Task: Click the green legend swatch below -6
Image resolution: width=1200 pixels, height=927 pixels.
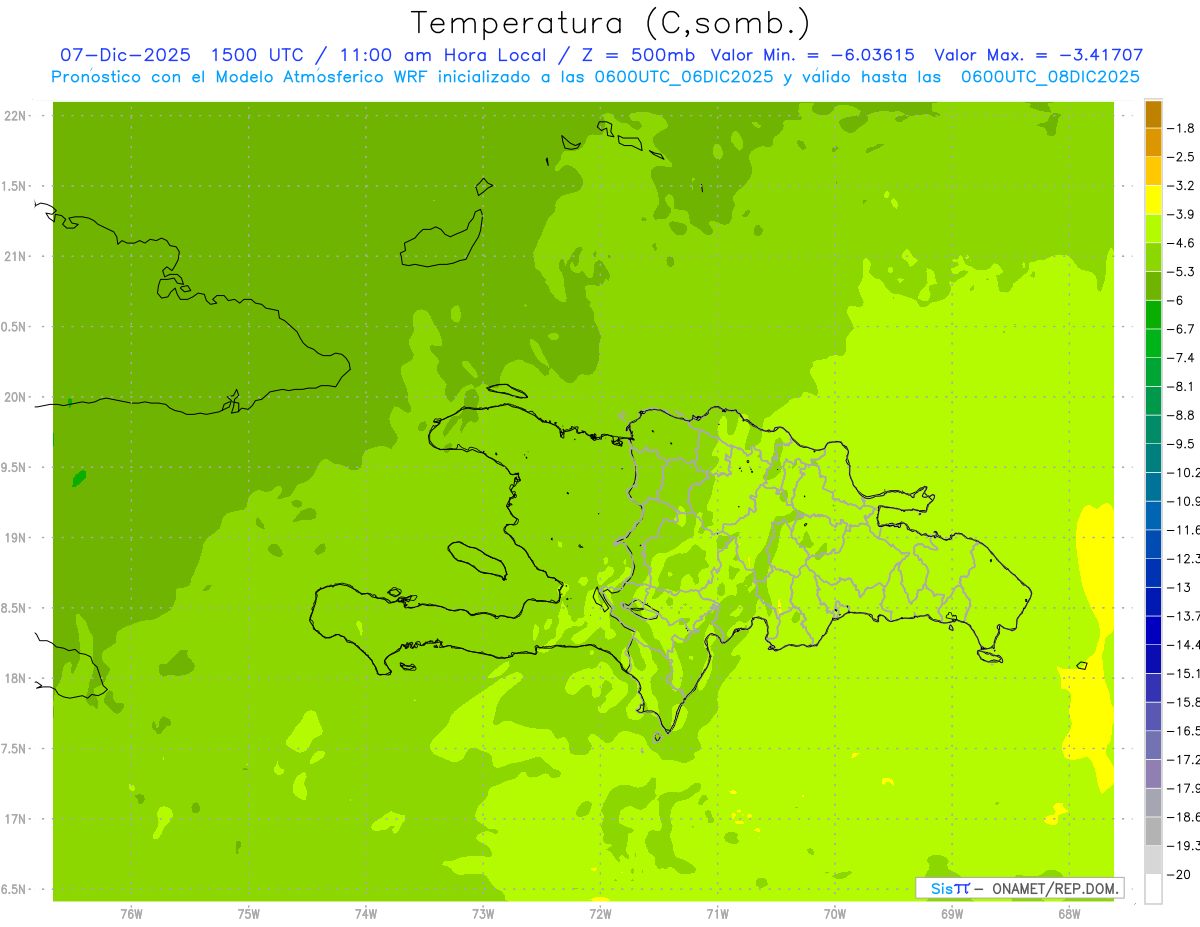Action: click(1153, 315)
